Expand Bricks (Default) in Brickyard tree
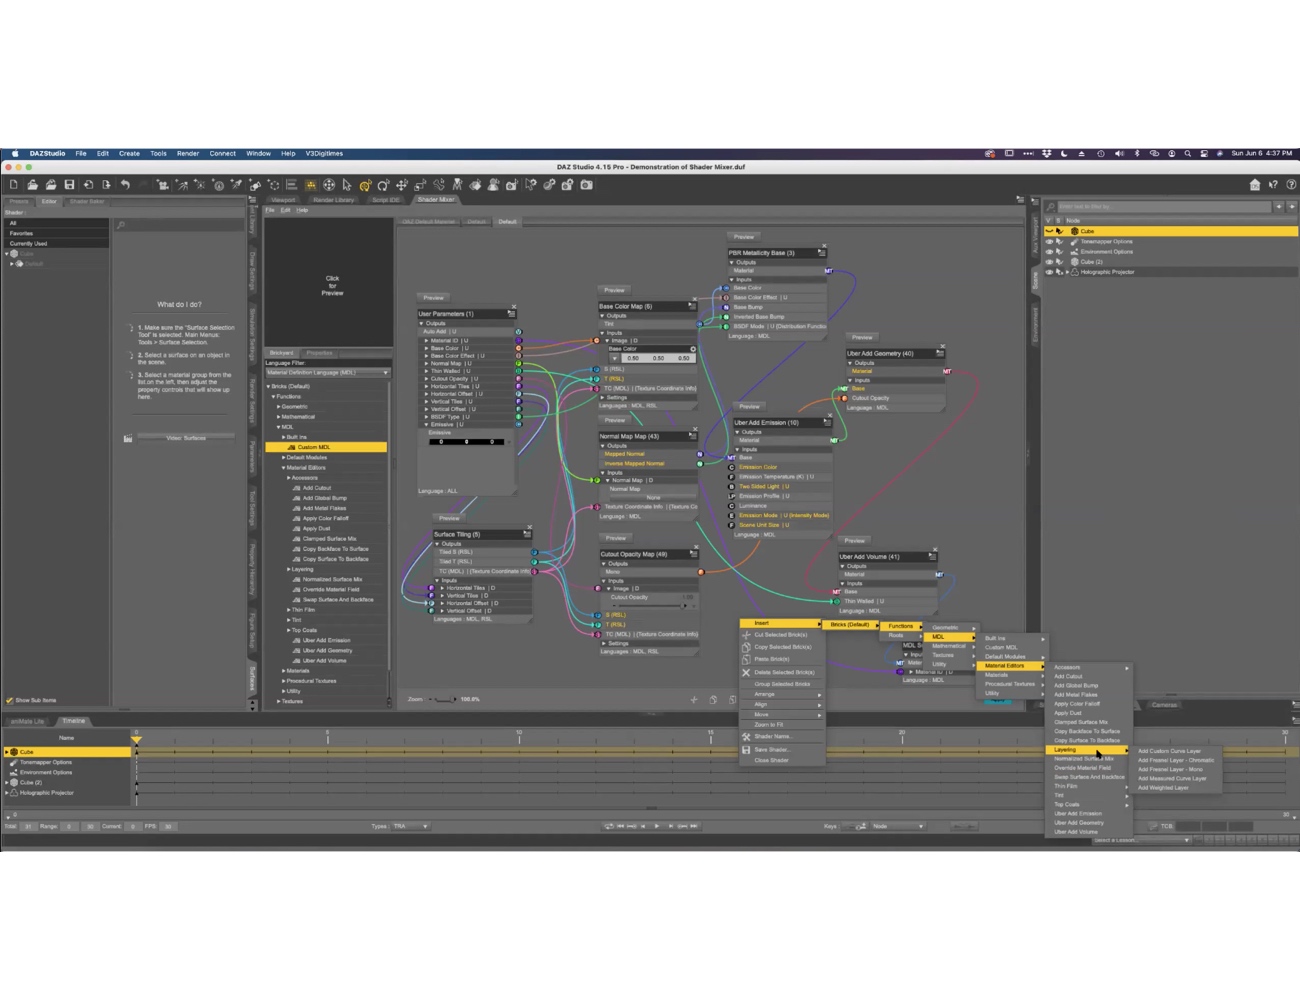 [x=268, y=386]
